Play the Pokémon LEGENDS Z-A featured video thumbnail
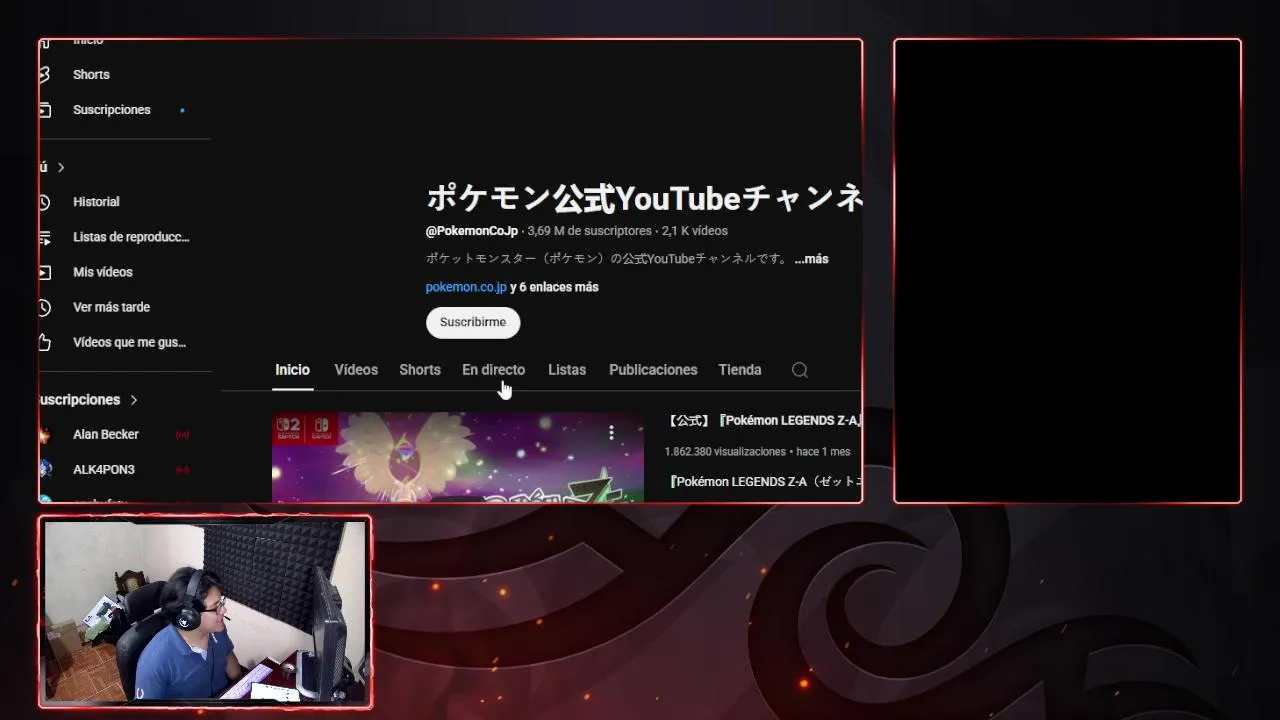 pyautogui.click(x=457, y=457)
